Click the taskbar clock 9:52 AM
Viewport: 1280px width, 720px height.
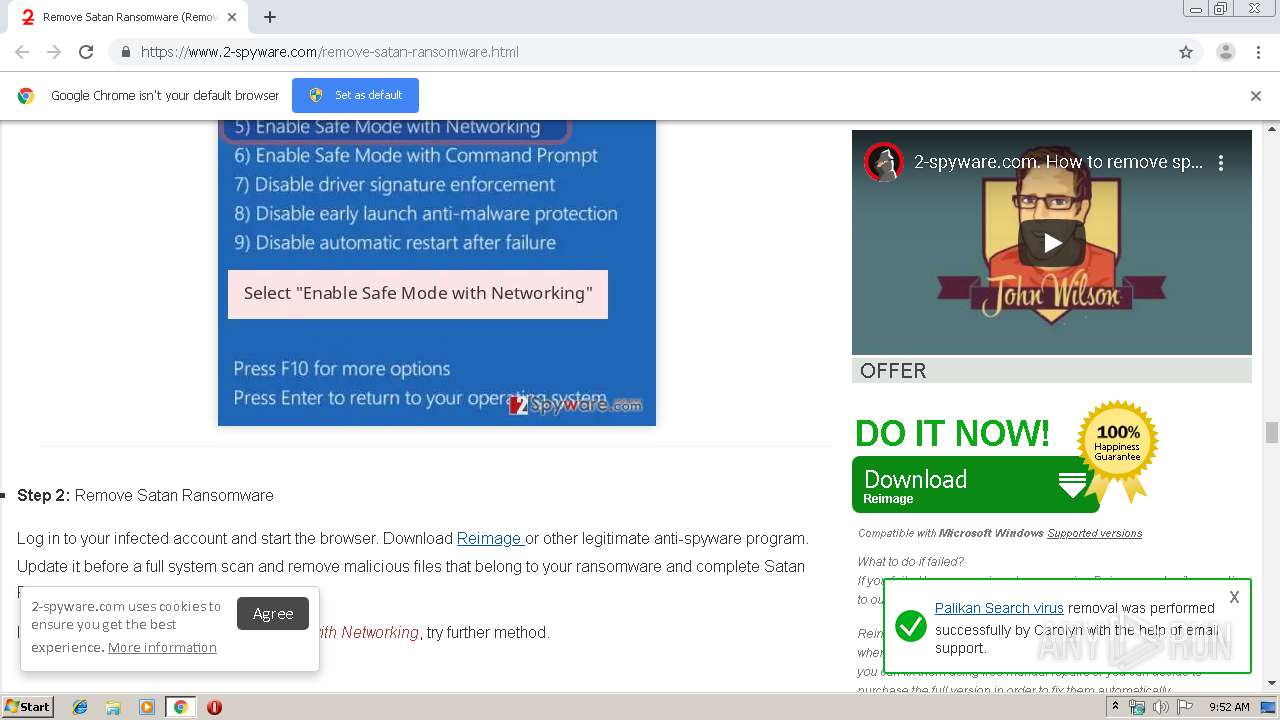(1229, 707)
